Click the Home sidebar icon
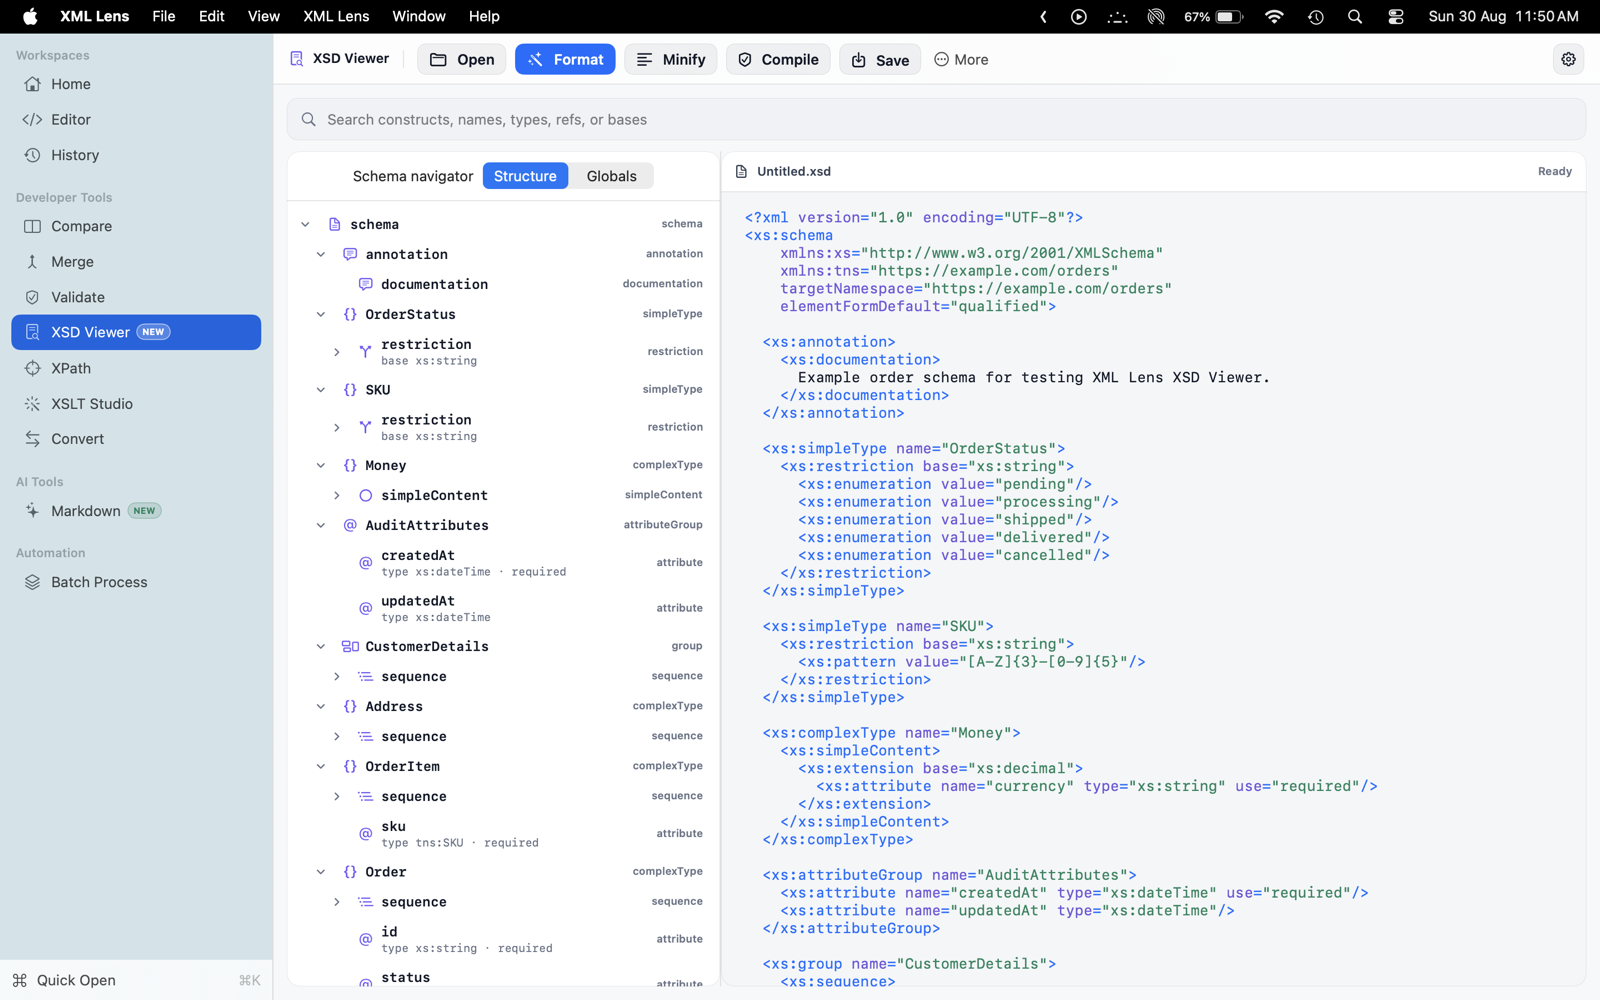This screenshot has width=1600, height=1000. [33, 84]
